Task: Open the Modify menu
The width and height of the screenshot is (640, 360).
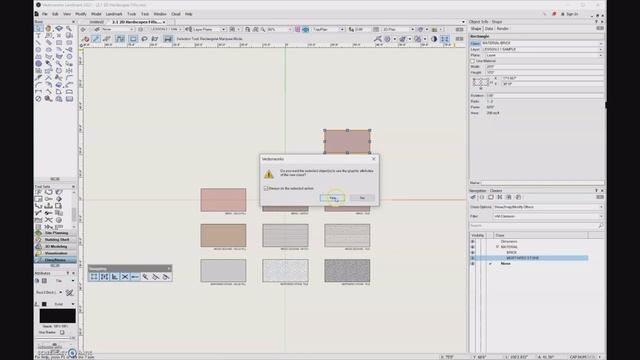Action: (x=81, y=14)
